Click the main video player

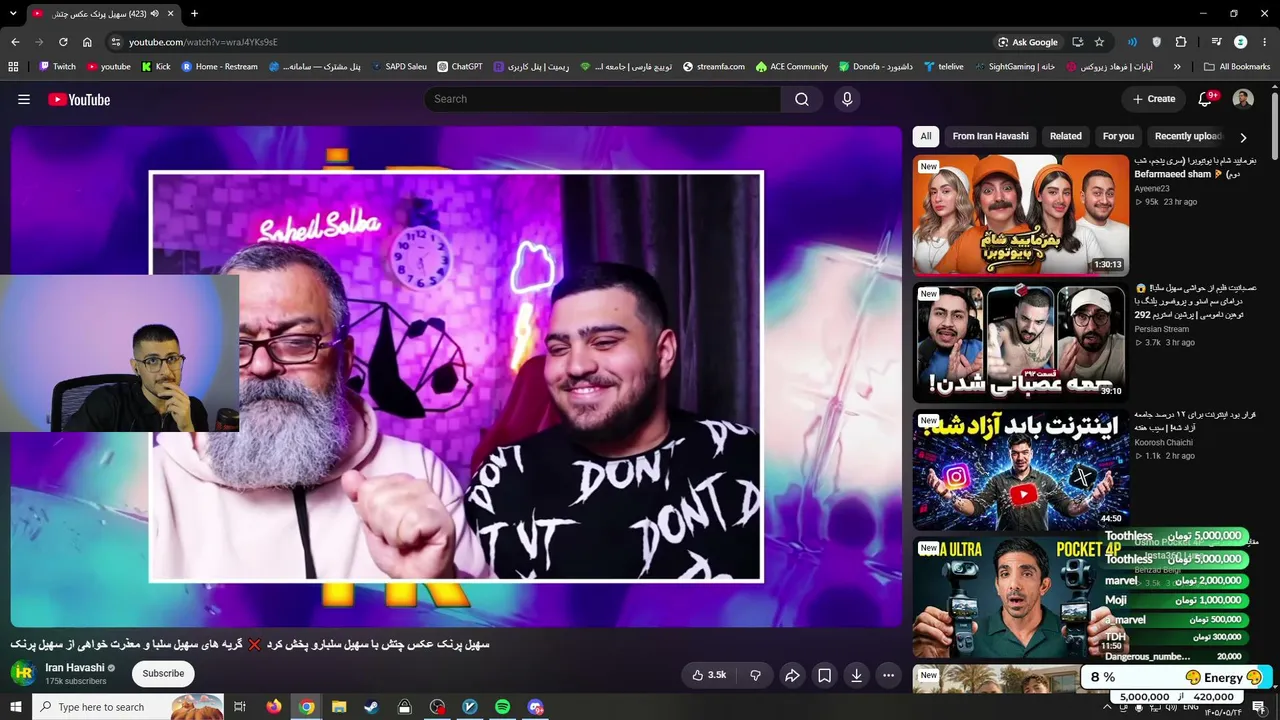tap(456, 376)
